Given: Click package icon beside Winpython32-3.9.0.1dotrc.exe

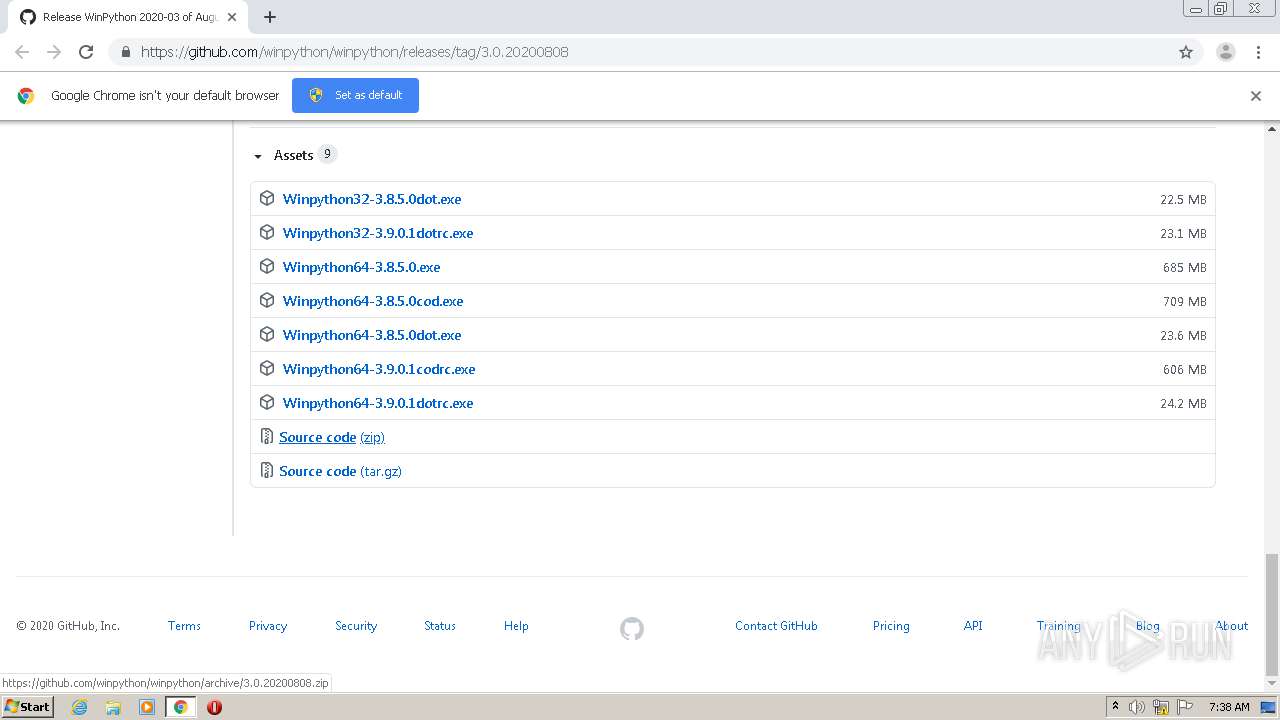Looking at the screenshot, I should click(267, 232).
